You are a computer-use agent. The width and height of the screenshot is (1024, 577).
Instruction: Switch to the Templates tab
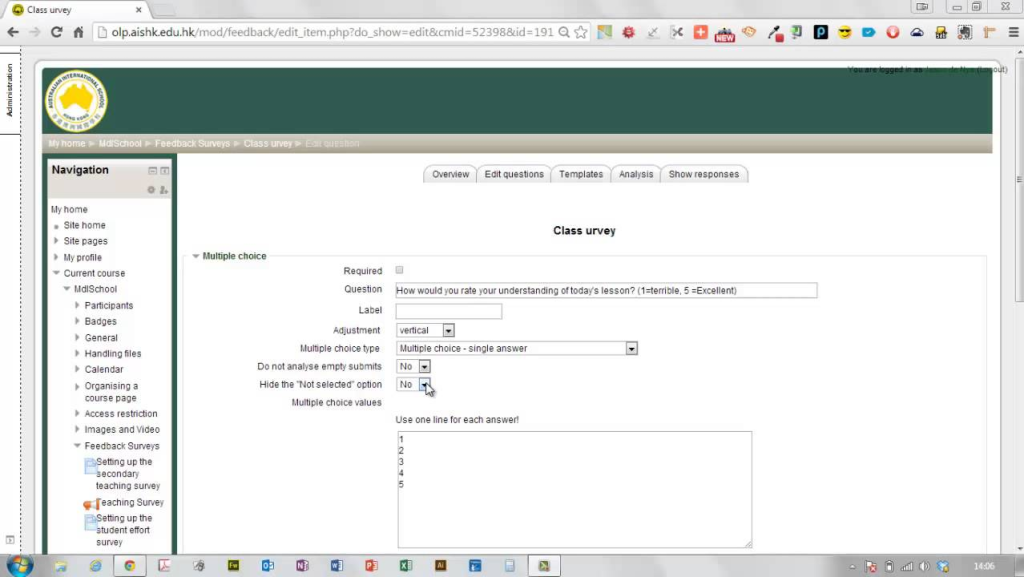click(581, 174)
